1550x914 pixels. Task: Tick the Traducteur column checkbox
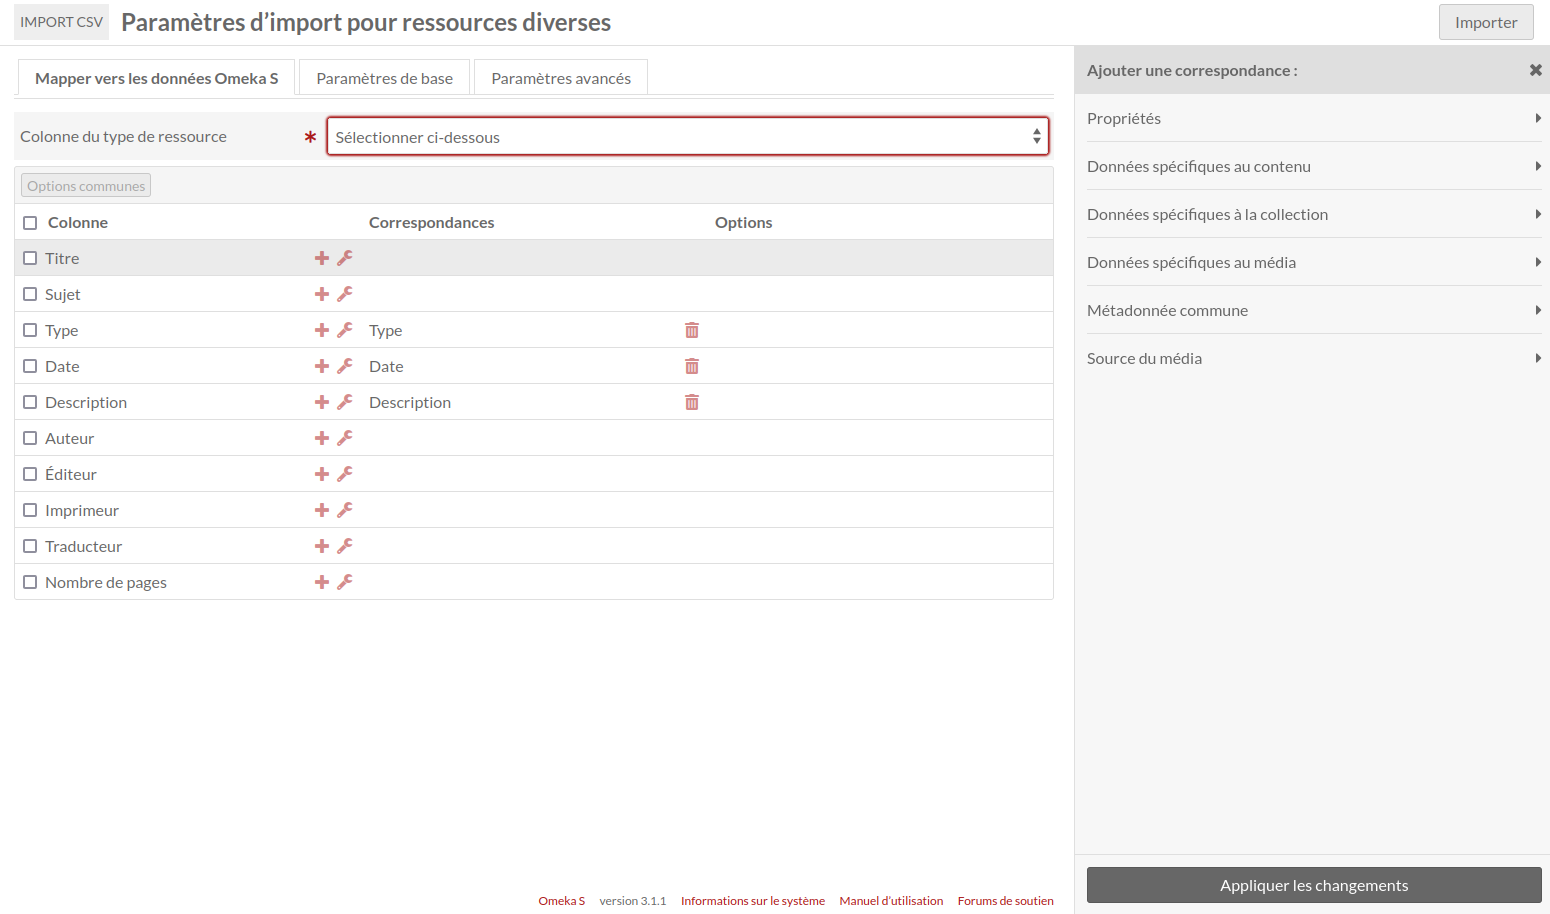30,546
